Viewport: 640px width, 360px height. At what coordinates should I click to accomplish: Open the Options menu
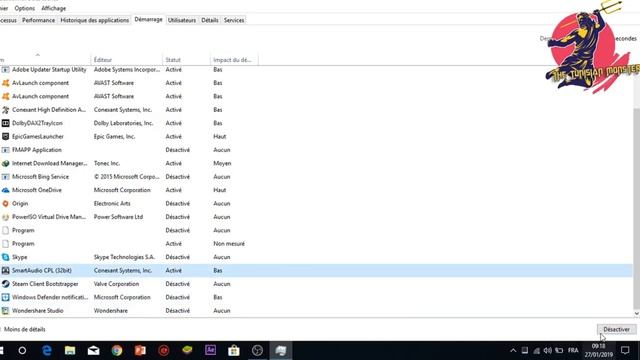(24, 8)
